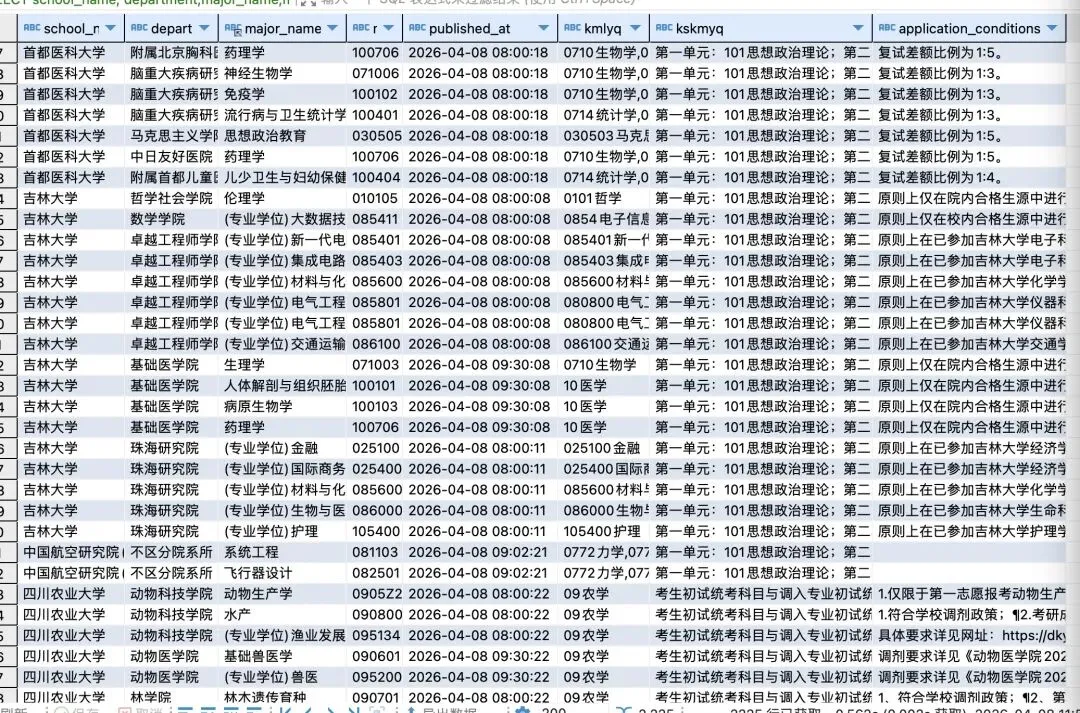Open the depart column filter dropdown arrow

coord(204,28)
